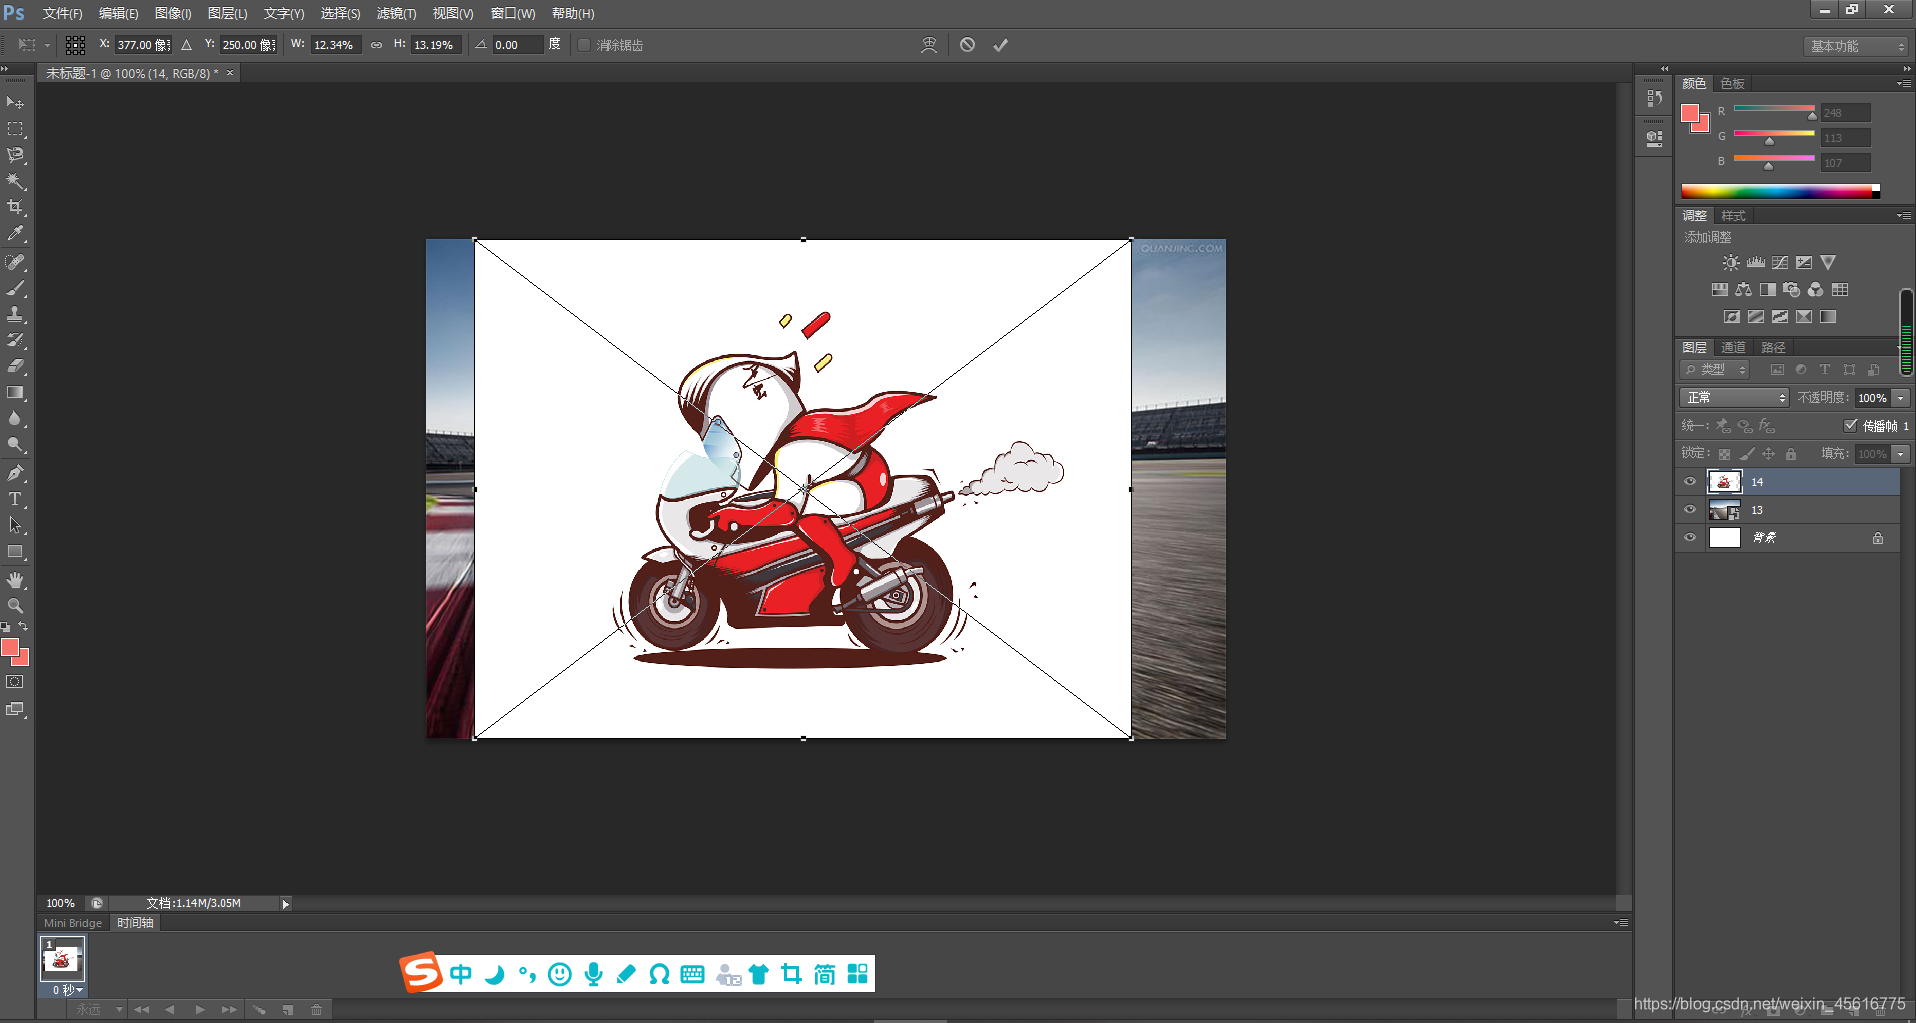This screenshot has width=1916, height=1023.
Task: Select the Crop tool
Action: coord(15,207)
